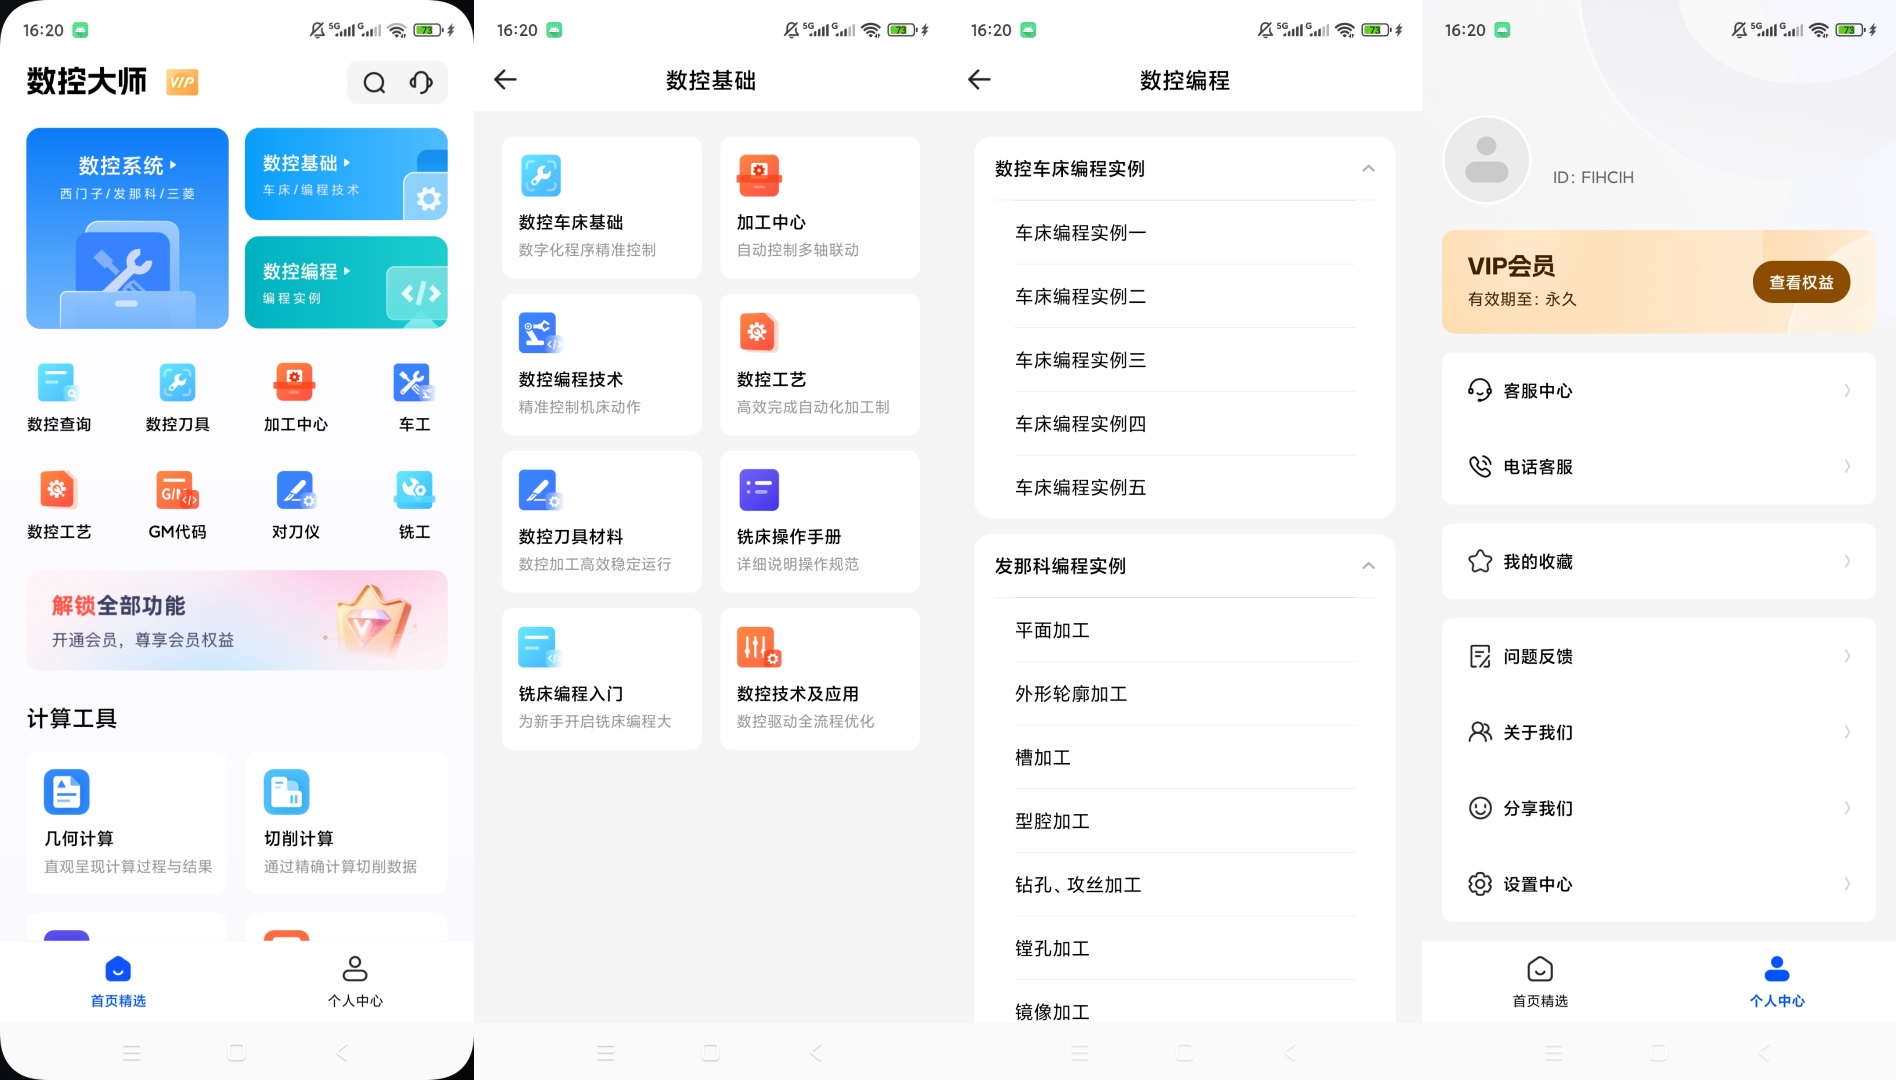Open 电话客服 row
Screen dimensions: 1896x1080
[x=1659, y=466]
